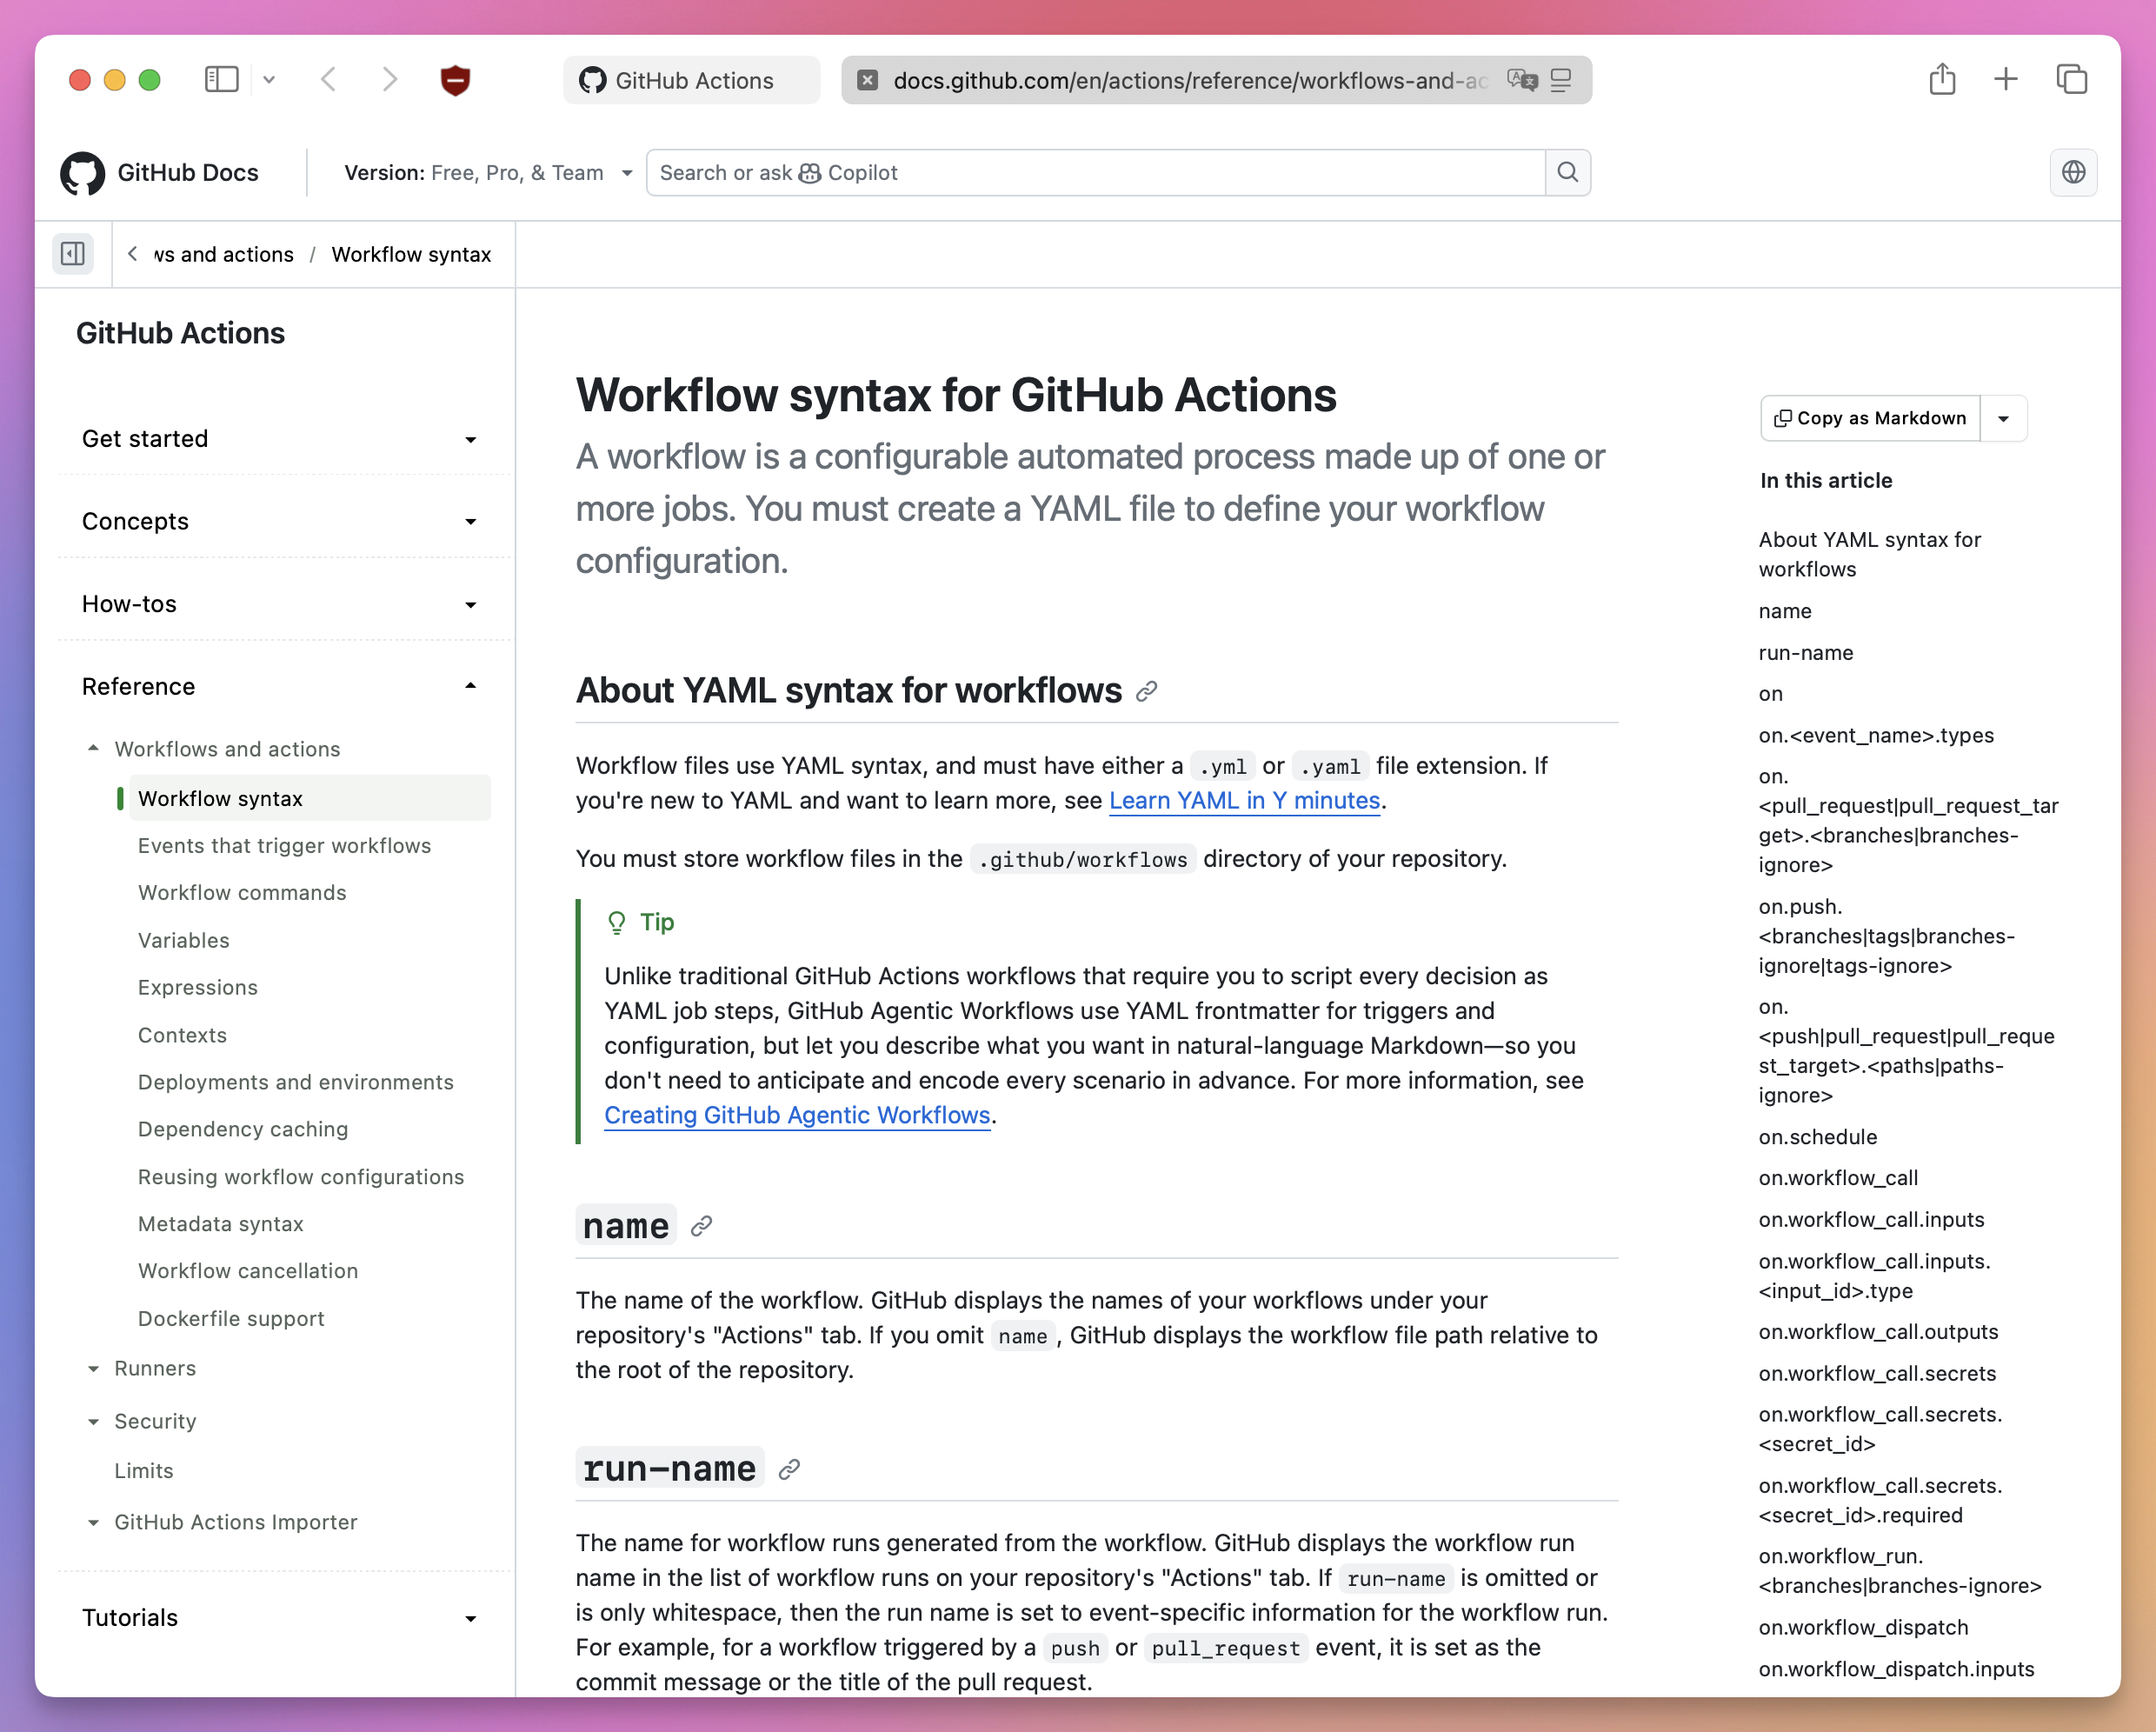Expand GitHub Actions Importer group
The image size is (2156, 1732).
tap(222, 1522)
